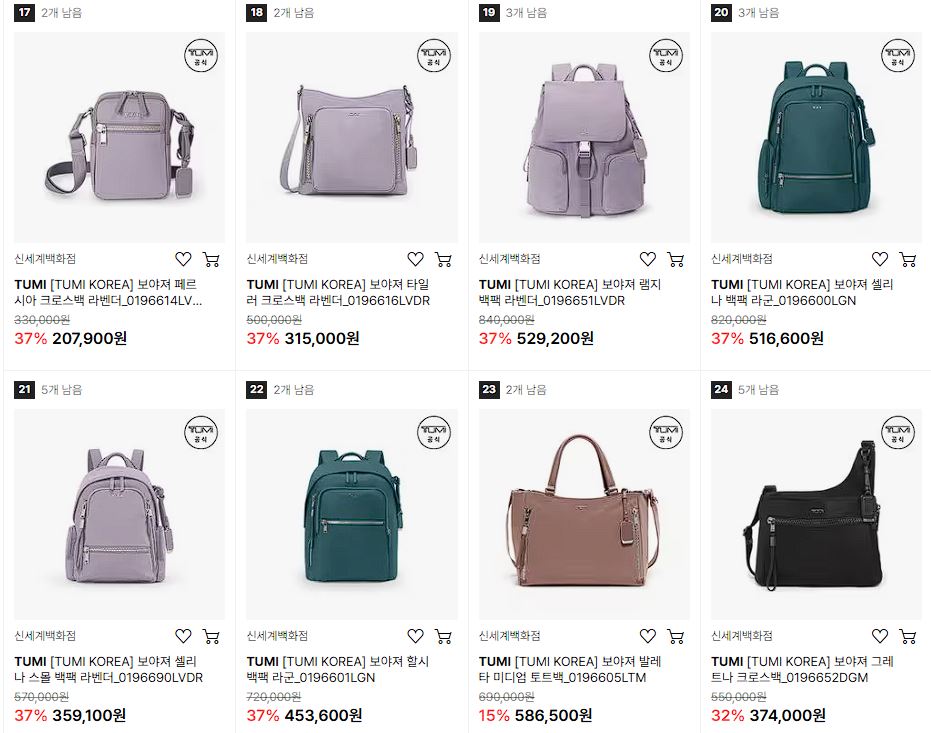Viewport: 931px width, 733px height.
Task: Add Gretna crossbody bag to cart
Action: pos(907,636)
